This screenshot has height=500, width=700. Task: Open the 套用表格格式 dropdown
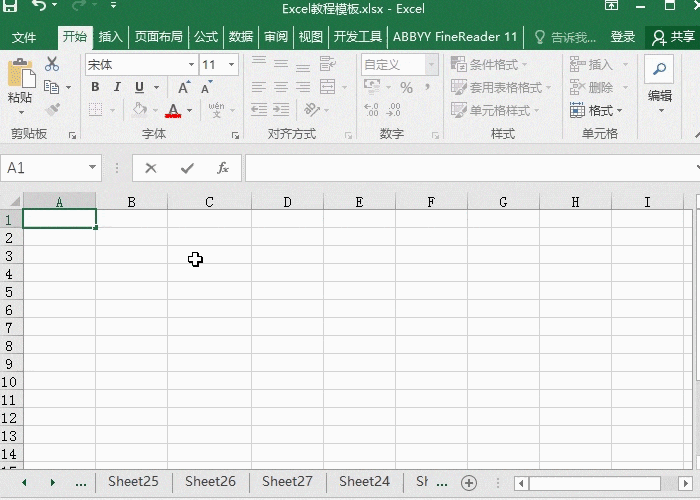pos(501,87)
